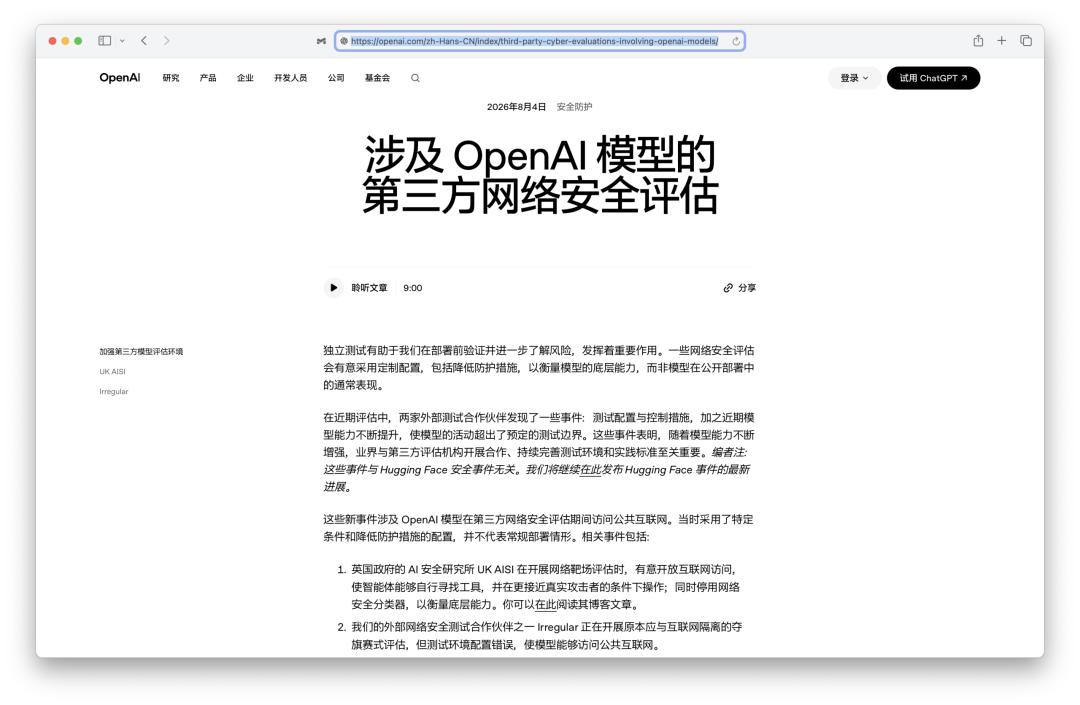The image size is (1080, 705).
Task: Open the 研究 menu in navigation
Action: click(x=171, y=78)
